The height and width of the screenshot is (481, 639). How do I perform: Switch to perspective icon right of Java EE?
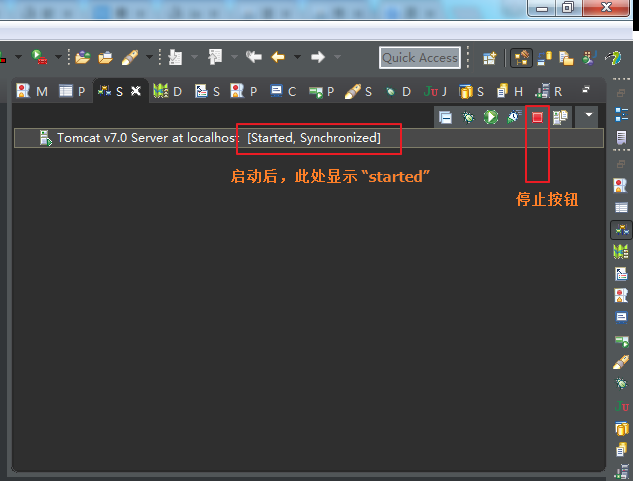(544, 58)
